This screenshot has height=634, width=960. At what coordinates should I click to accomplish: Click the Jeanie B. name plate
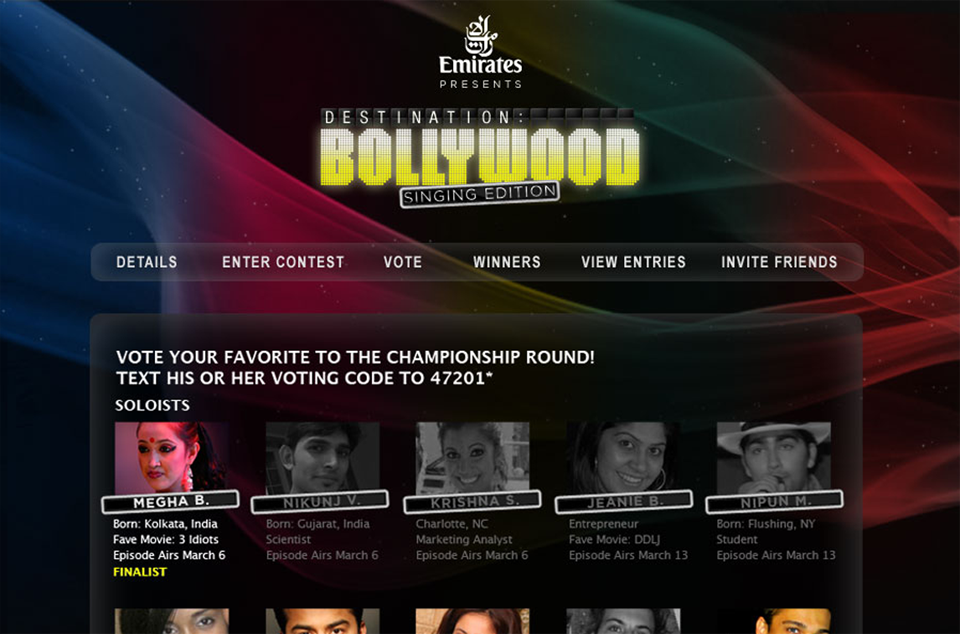pyautogui.click(x=624, y=502)
